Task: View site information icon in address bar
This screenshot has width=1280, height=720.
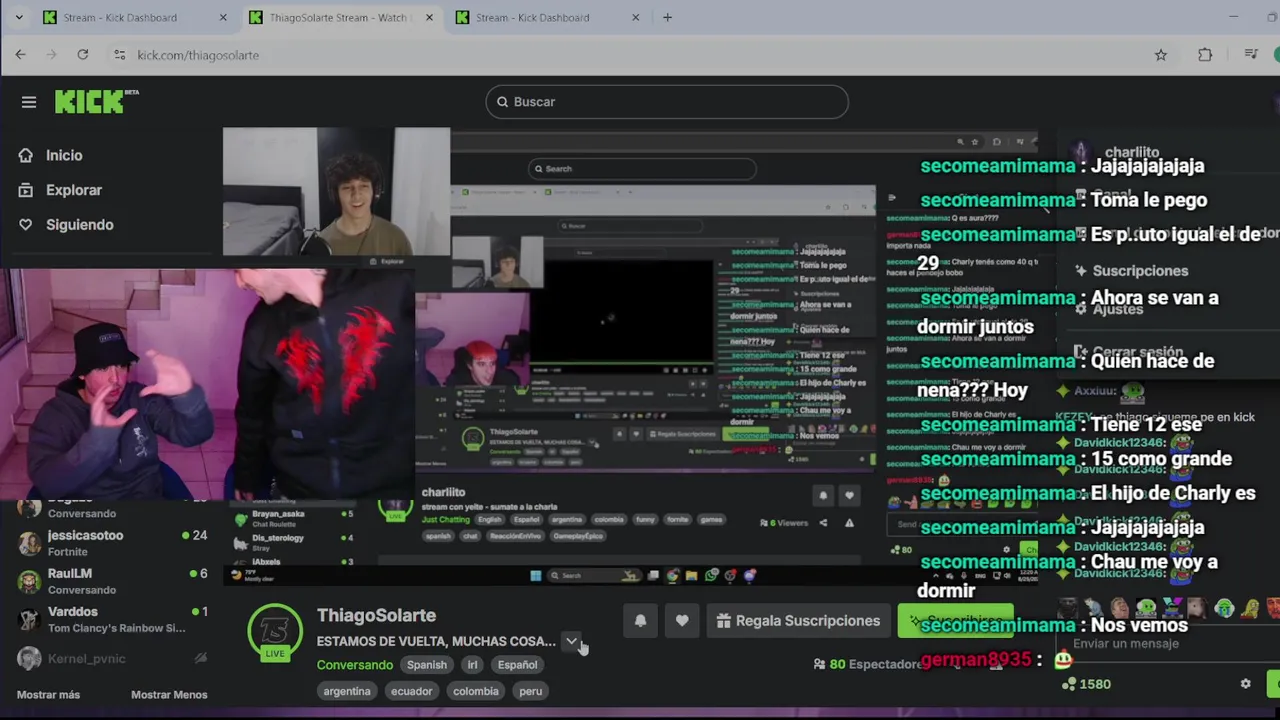Action: pos(119,55)
